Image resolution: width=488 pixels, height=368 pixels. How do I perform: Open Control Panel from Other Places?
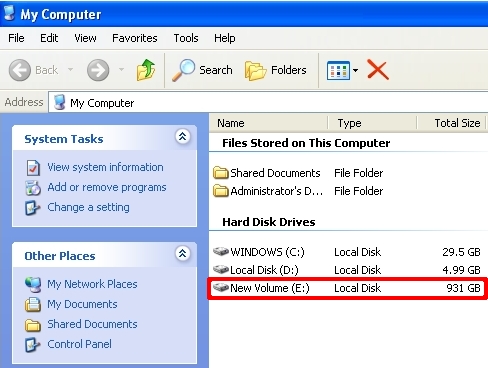coord(79,344)
